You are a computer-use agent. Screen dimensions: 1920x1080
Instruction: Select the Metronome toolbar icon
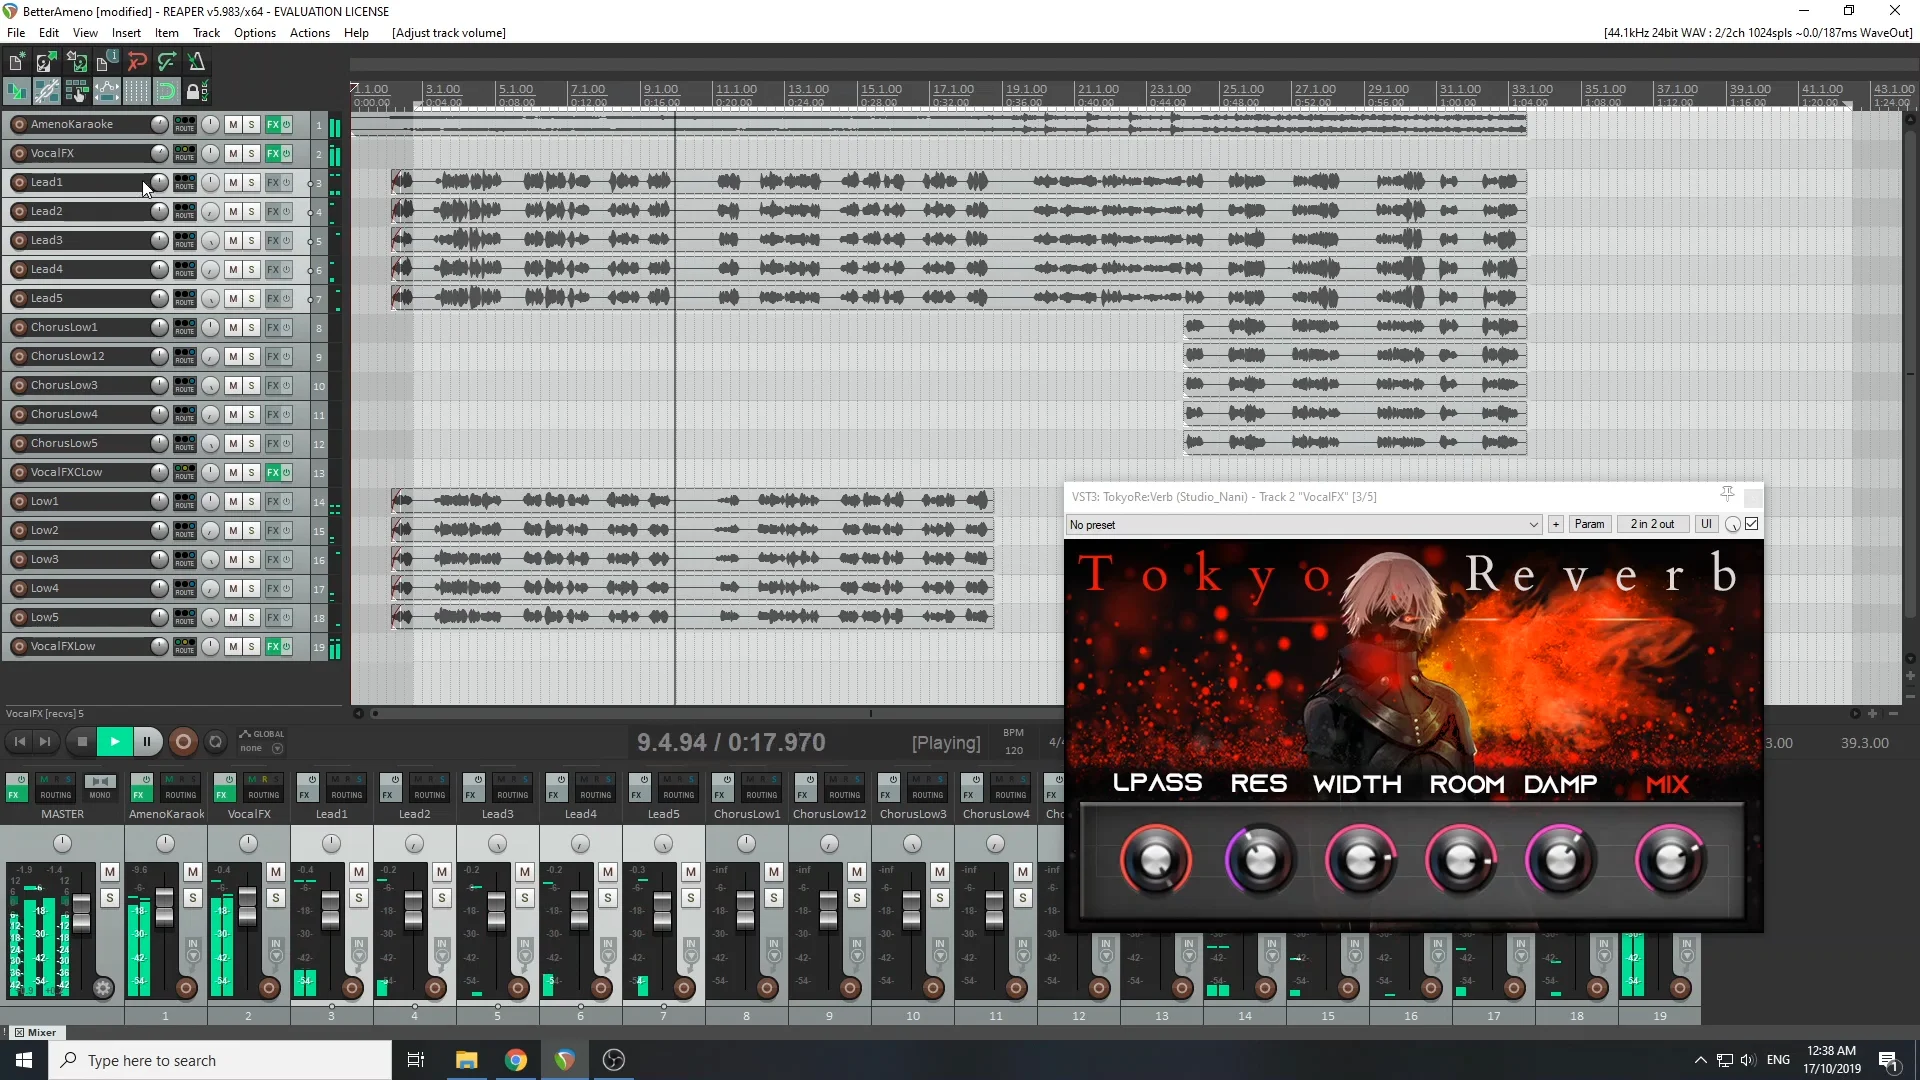coord(196,61)
